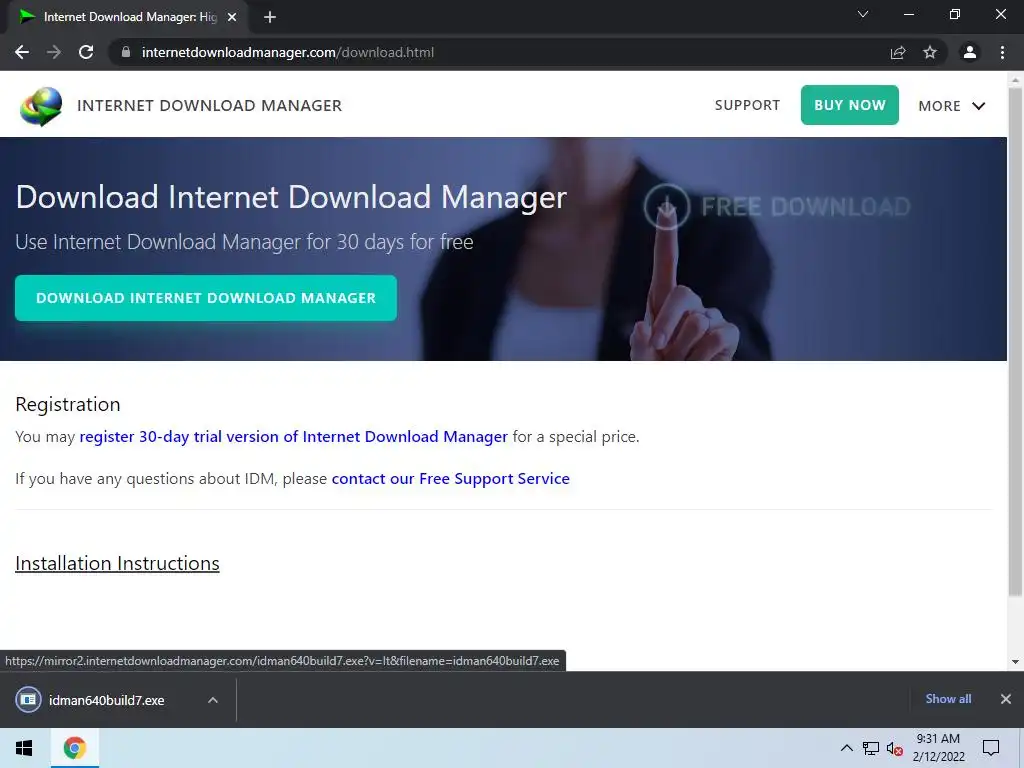The height and width of the screenshot is (768, 1024).
Task: Click the BUY NOW button
Action: (x=850, y=105)
